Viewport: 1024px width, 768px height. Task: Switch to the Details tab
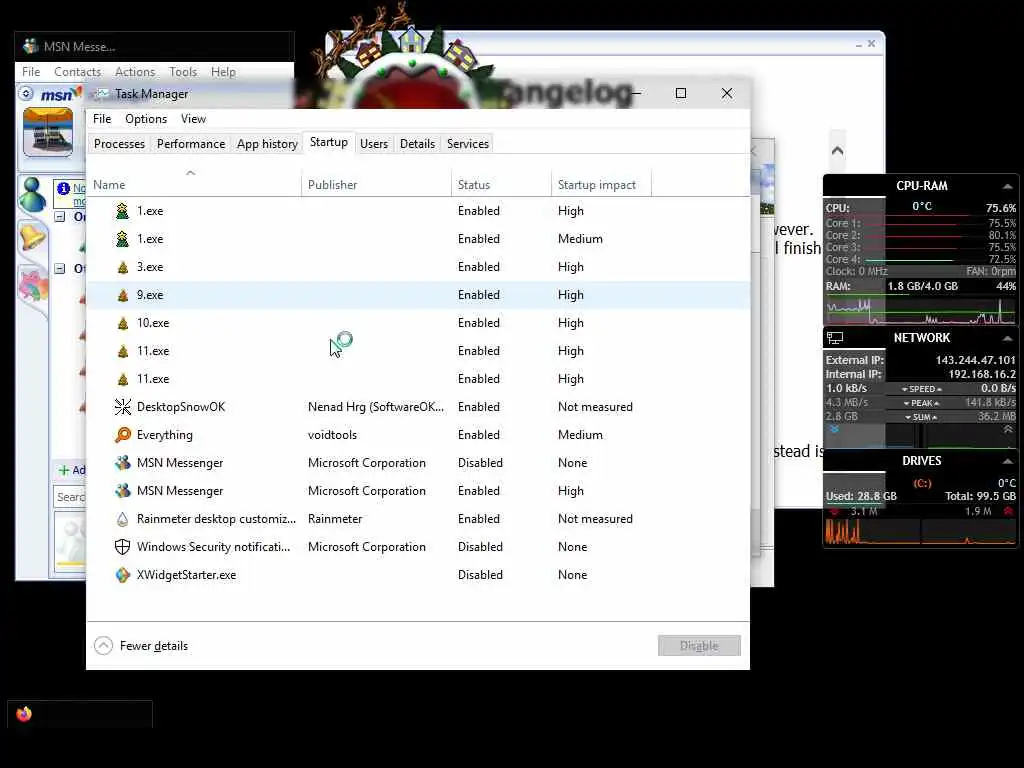pos(417,144)
